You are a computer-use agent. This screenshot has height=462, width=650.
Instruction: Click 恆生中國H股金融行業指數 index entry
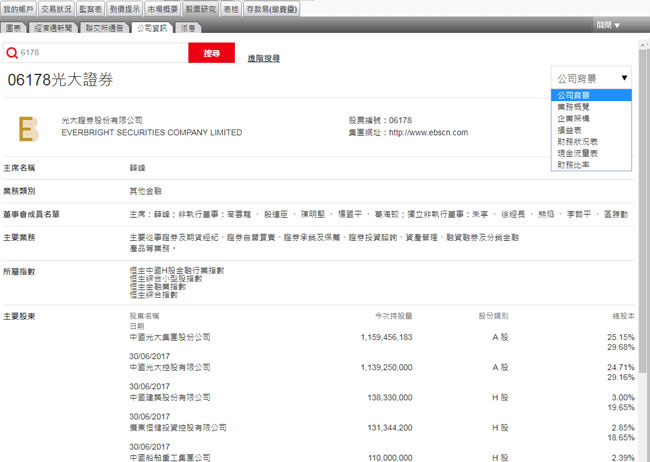(177, 270)
